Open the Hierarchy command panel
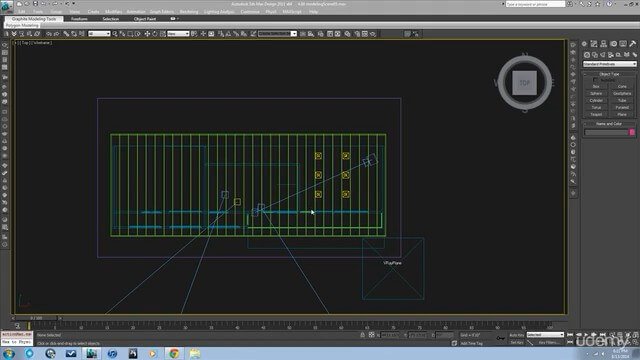Viewport: 640px width, 360px height. (x=604, y=44)
